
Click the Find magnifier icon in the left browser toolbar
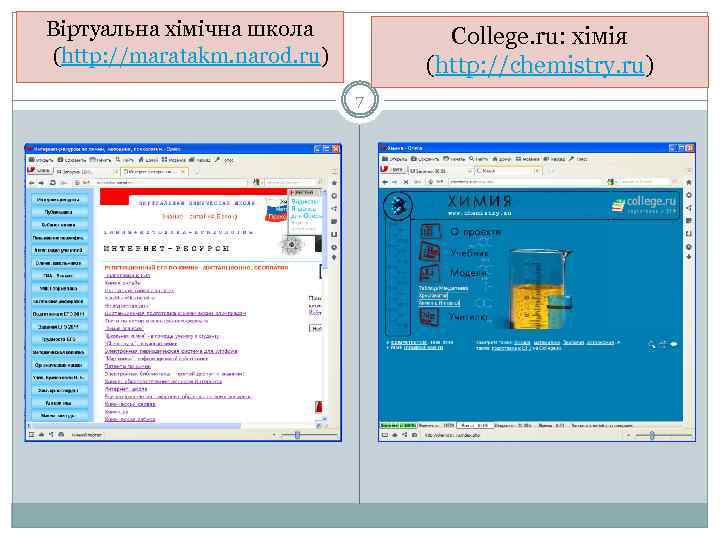pos(118,160)
